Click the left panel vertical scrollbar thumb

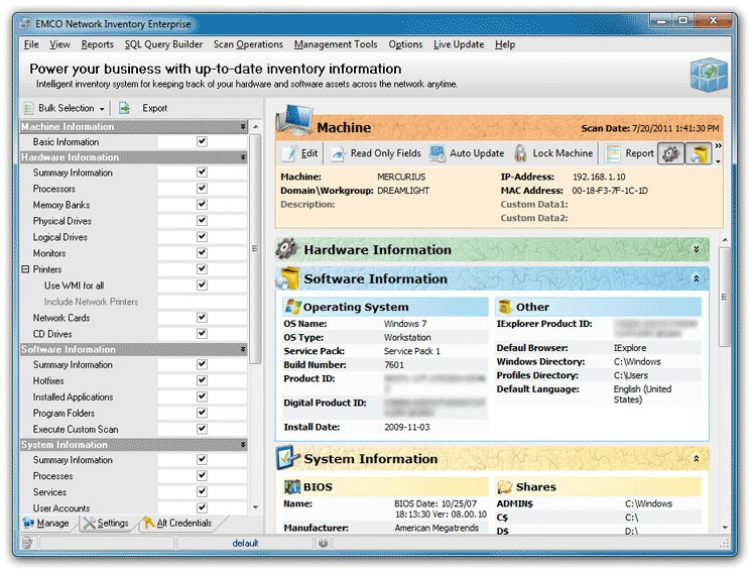(255, 249)
